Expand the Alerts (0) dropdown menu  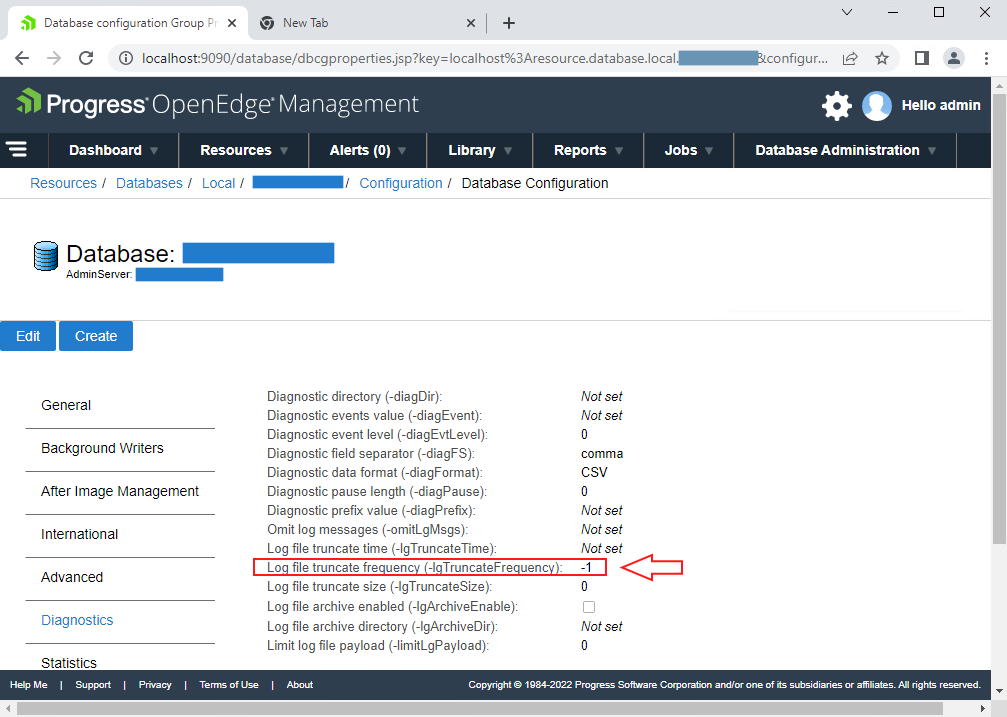pos(367,150)
